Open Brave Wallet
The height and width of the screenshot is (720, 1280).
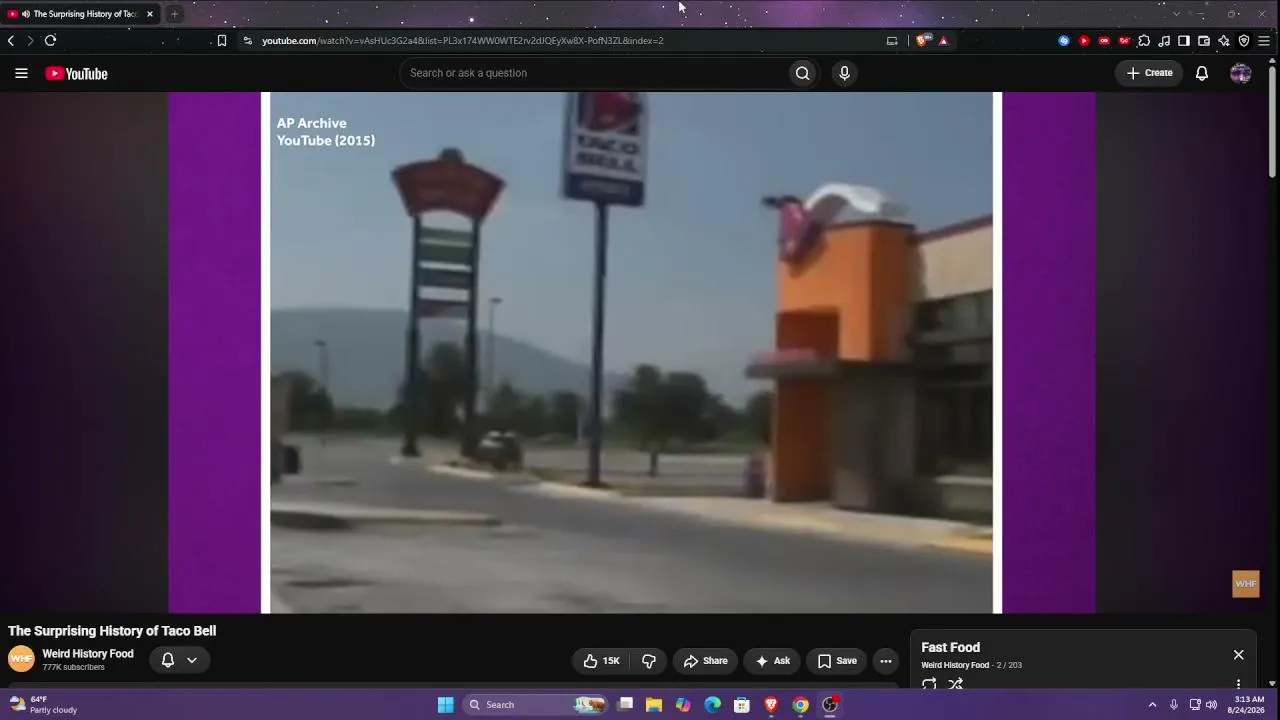pyautogui.click(x=1204, y=41)
